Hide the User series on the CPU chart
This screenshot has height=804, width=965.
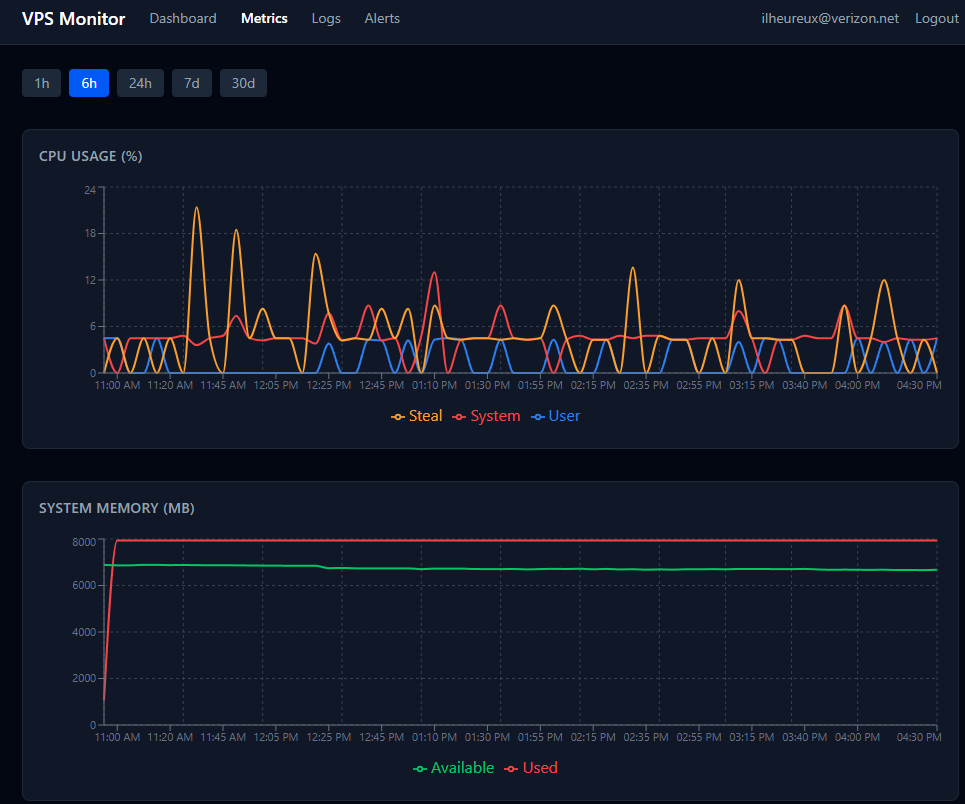point(555,416)
